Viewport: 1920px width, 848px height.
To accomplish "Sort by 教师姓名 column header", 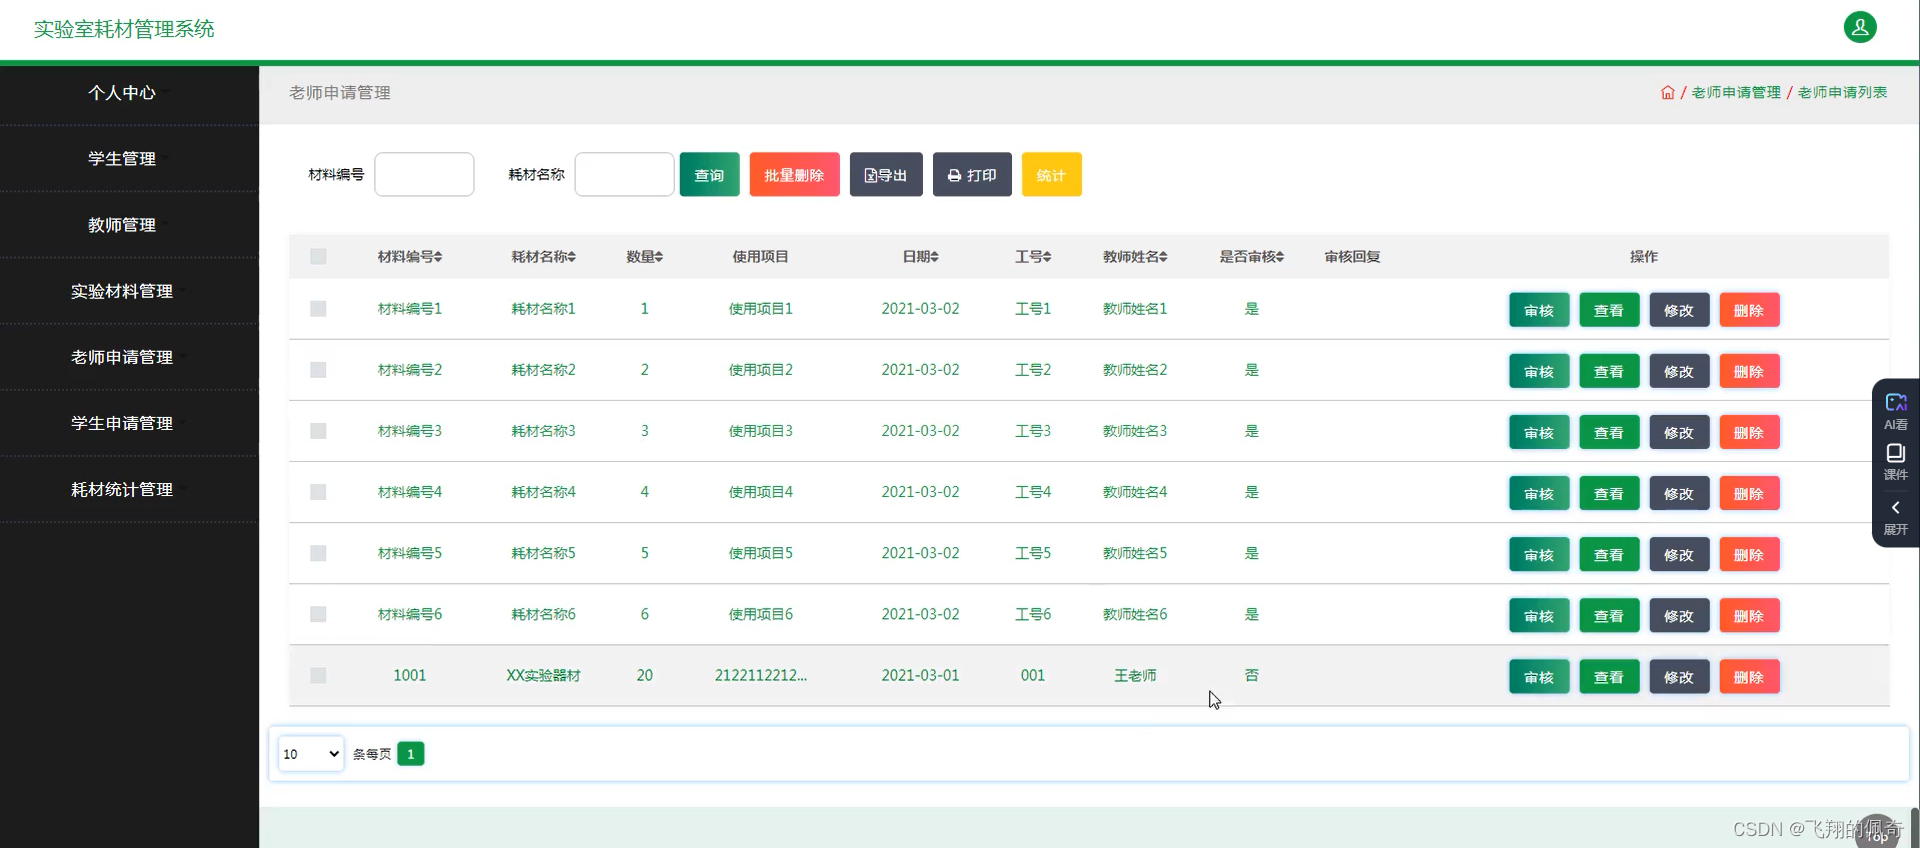I will coord(1135,257).
